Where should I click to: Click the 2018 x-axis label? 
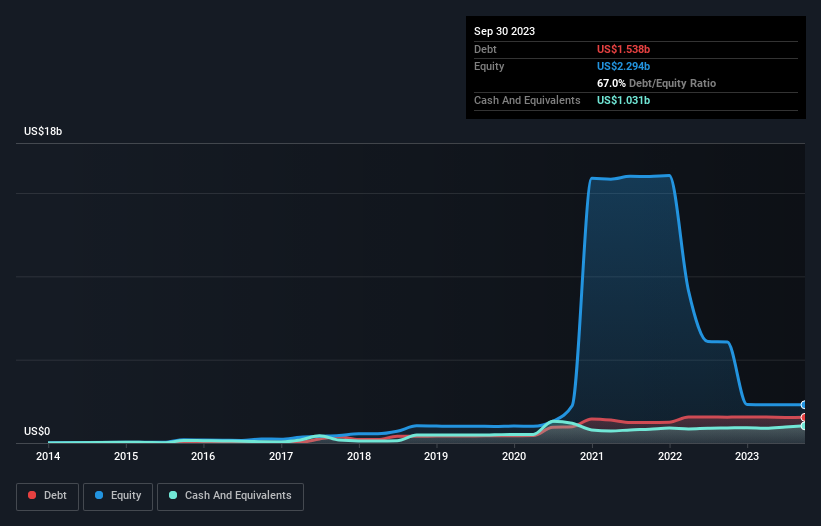coord(359,456)
